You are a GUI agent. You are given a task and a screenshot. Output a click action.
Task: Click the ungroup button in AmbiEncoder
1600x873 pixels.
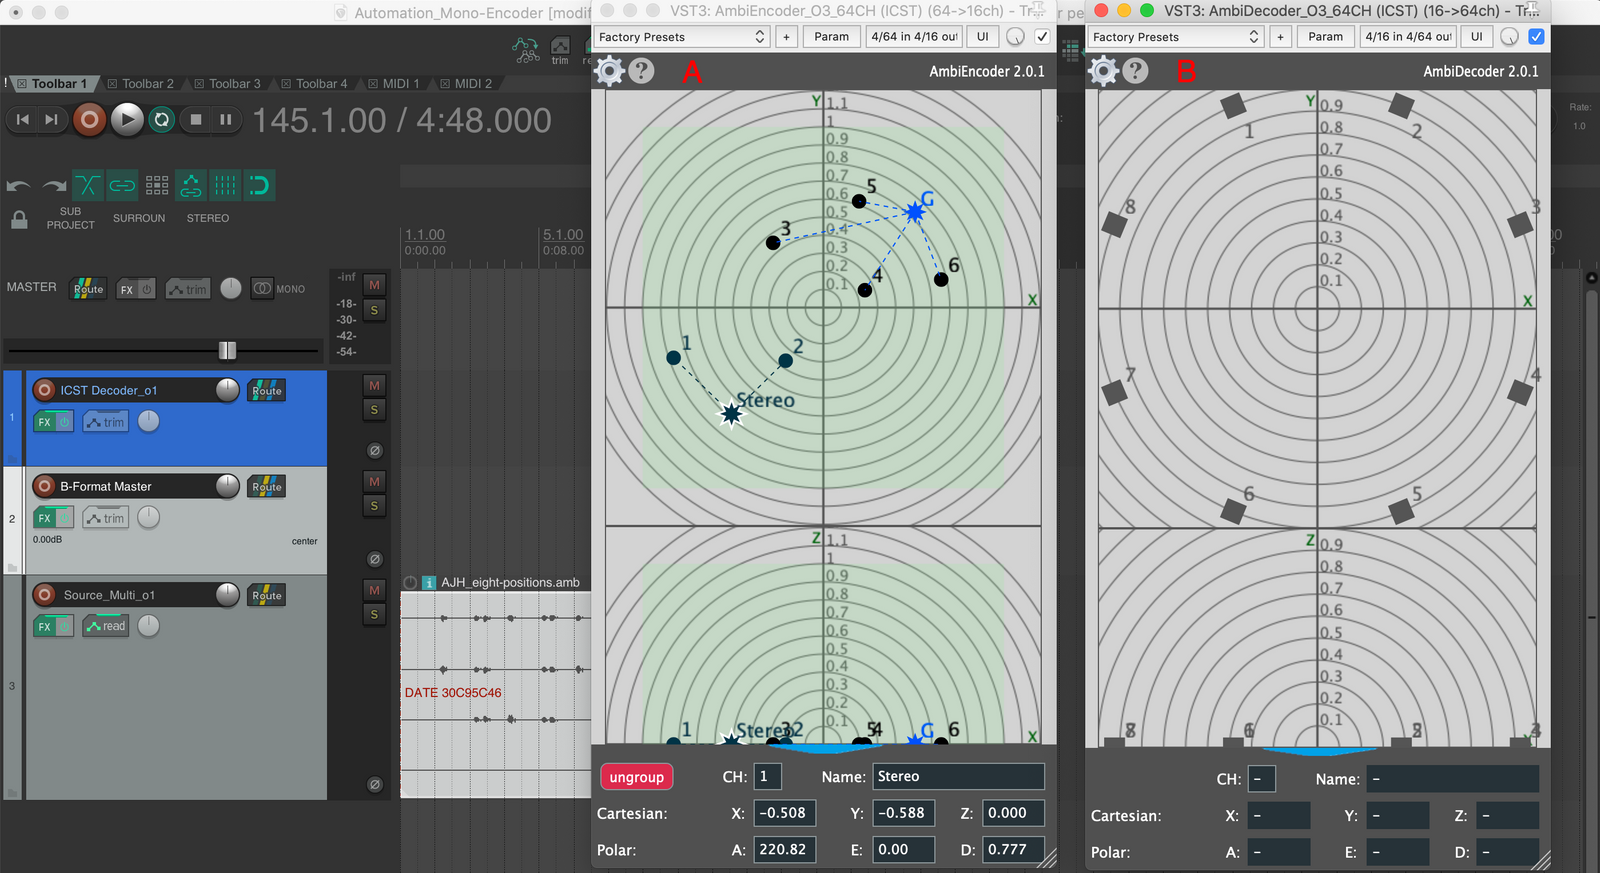pos(637,777)
